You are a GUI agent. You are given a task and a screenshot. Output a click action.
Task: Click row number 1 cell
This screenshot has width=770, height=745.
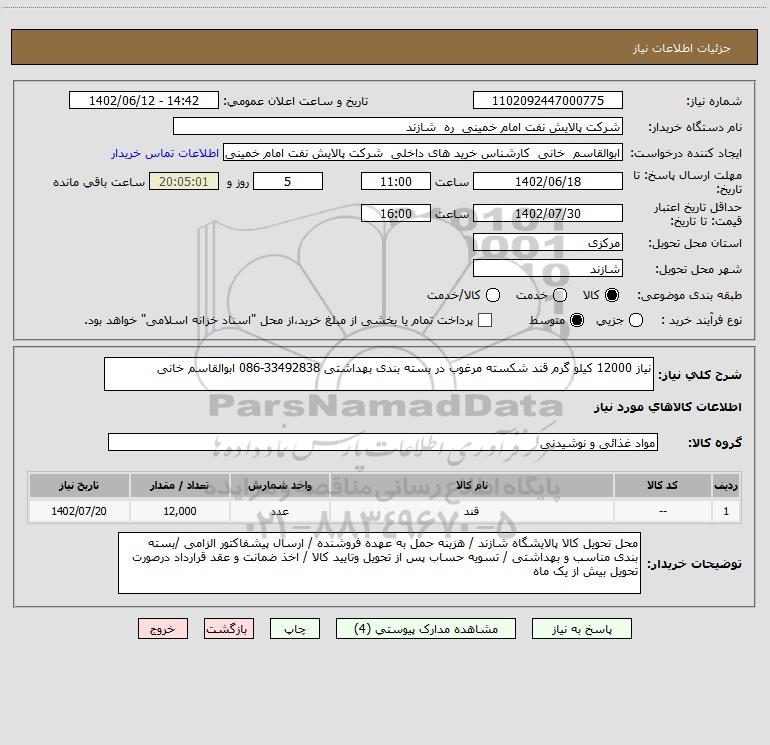coord(726,511)
